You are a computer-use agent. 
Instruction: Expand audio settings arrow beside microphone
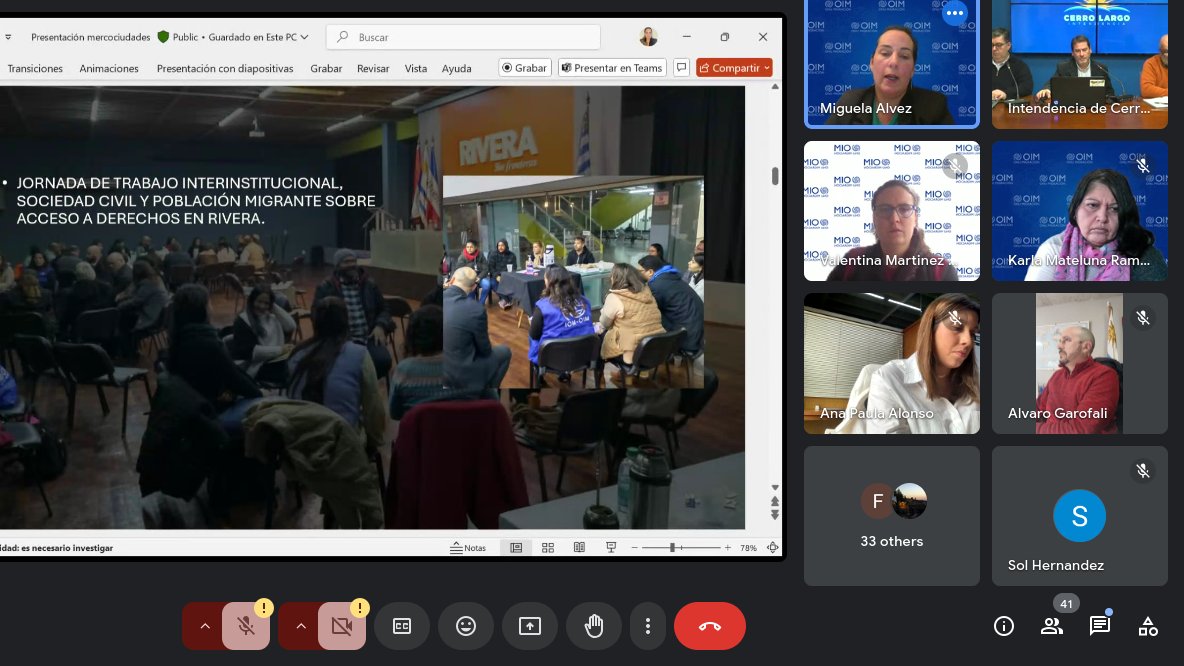(x=204, y=626)
